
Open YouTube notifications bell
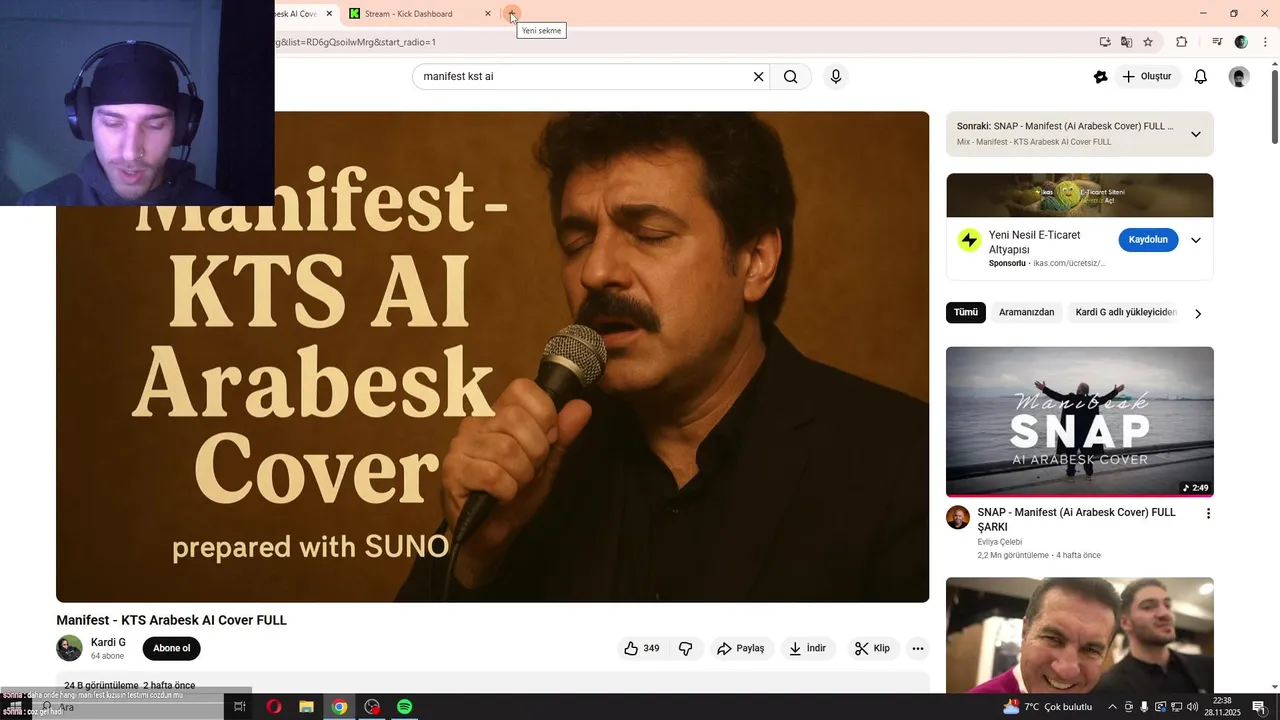pos(1201,77)
